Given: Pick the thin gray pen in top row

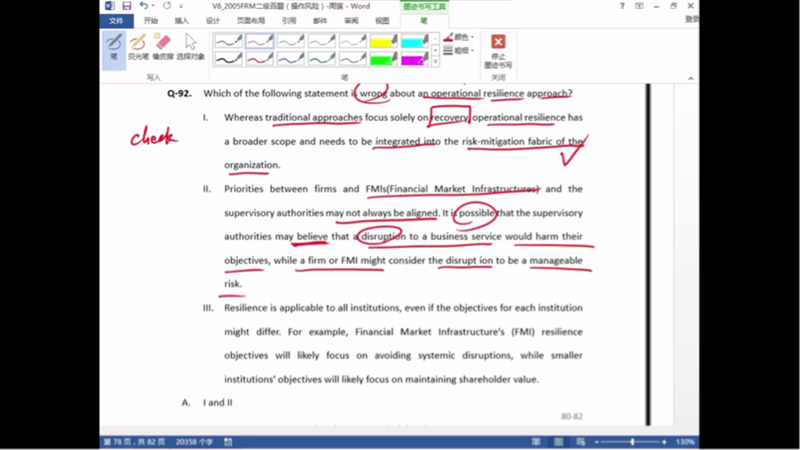Looking at the screenshot, I should pos(353,41).
